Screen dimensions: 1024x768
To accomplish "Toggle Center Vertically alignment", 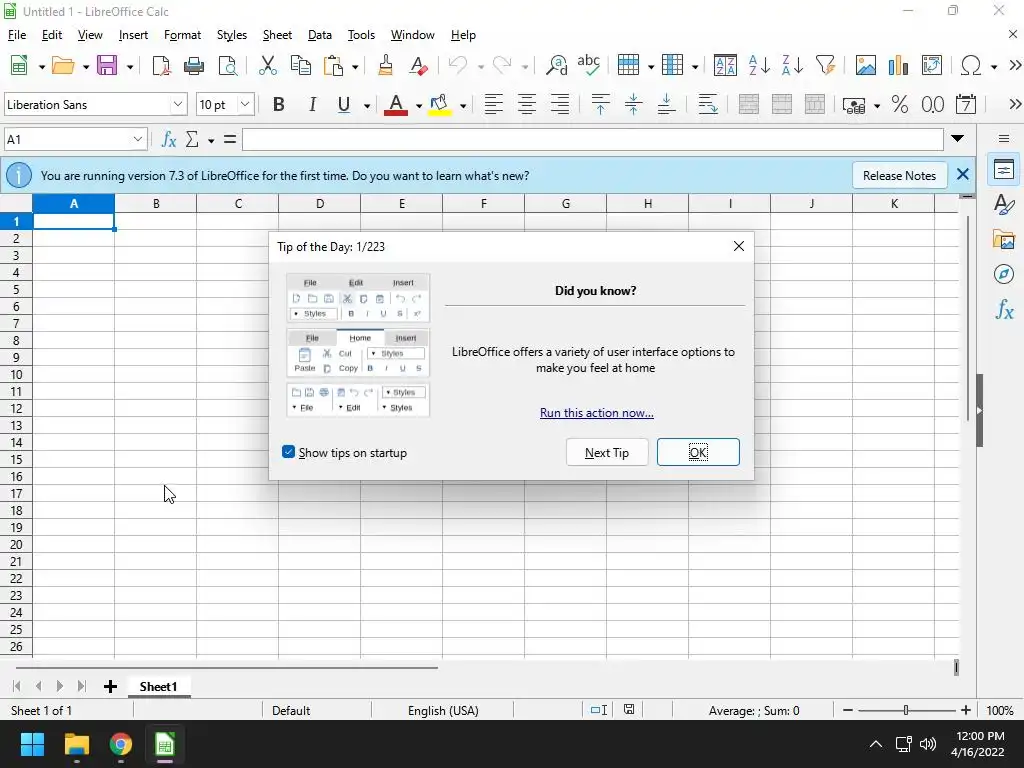I will pos(633,104).
